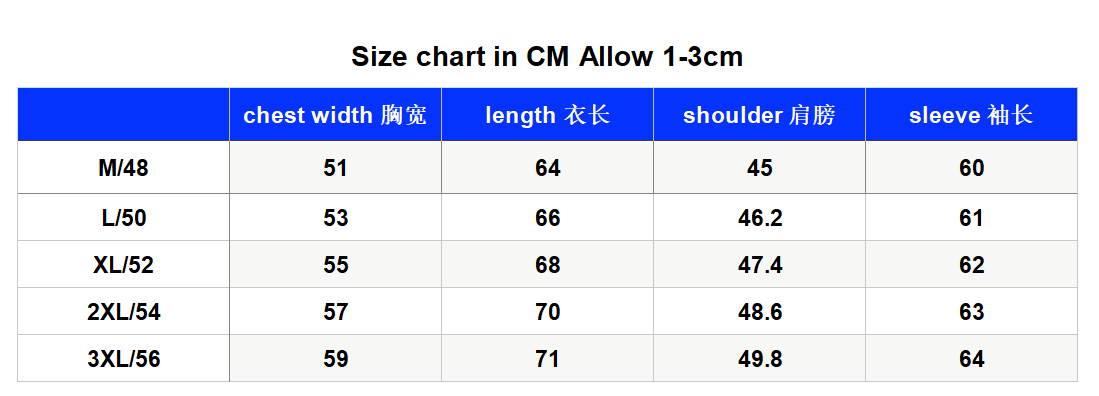Select length value 71
Screen dimensions: 1099x396
(547, 359)
